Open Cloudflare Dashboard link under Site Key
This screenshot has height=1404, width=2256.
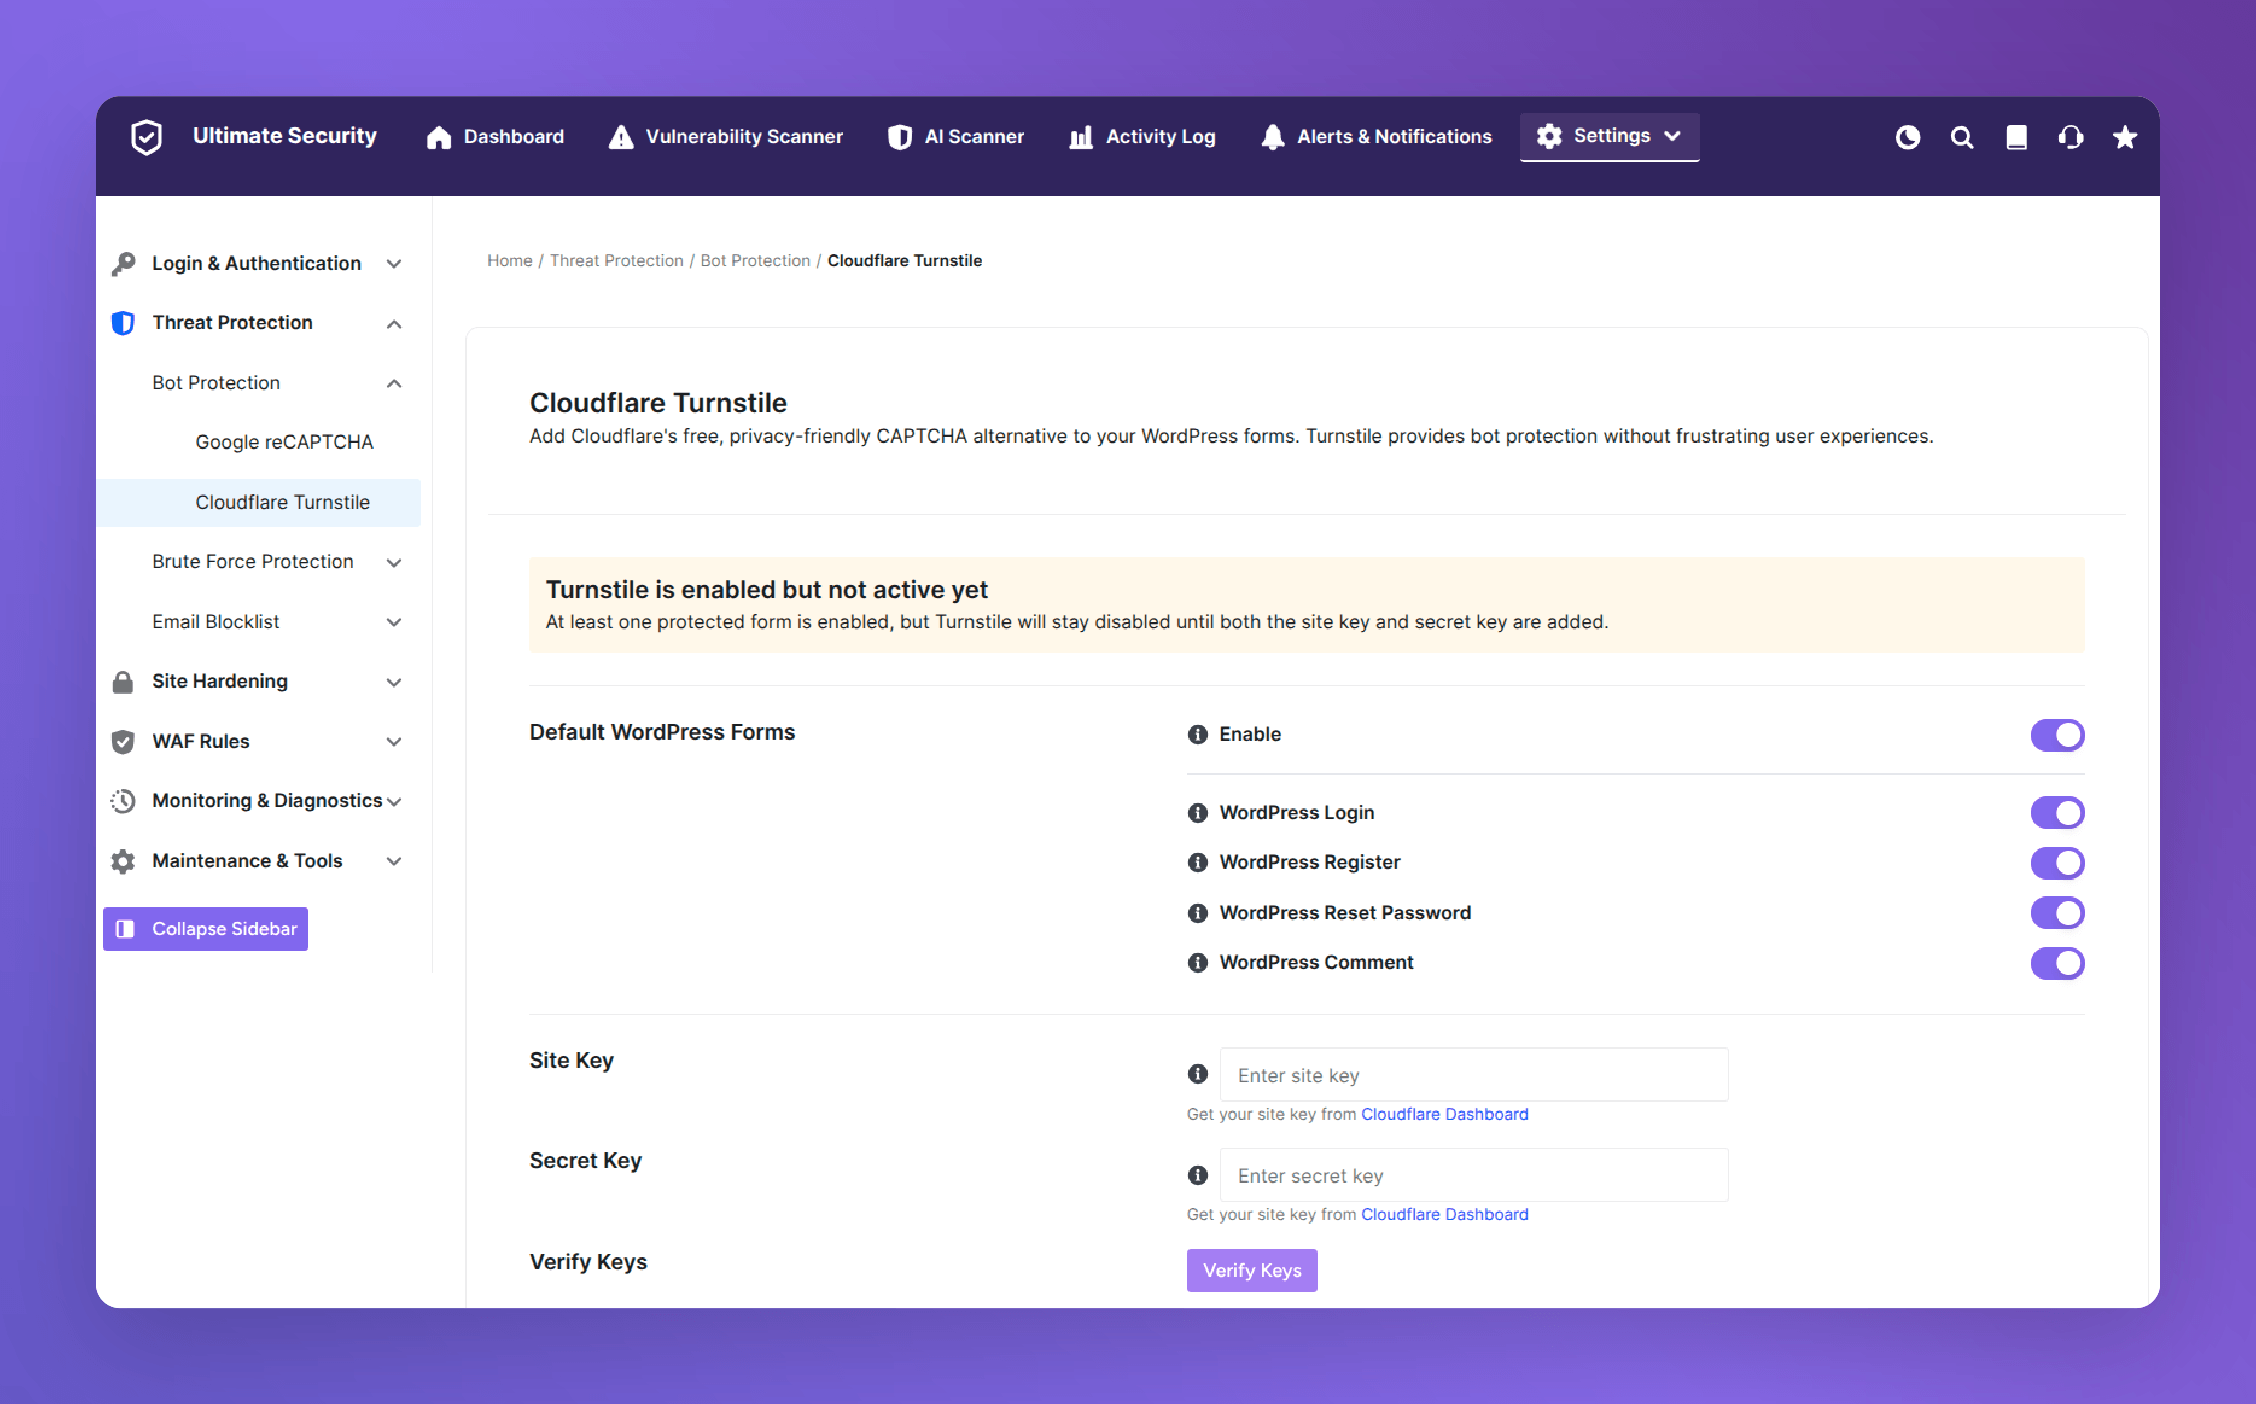1444,1114
